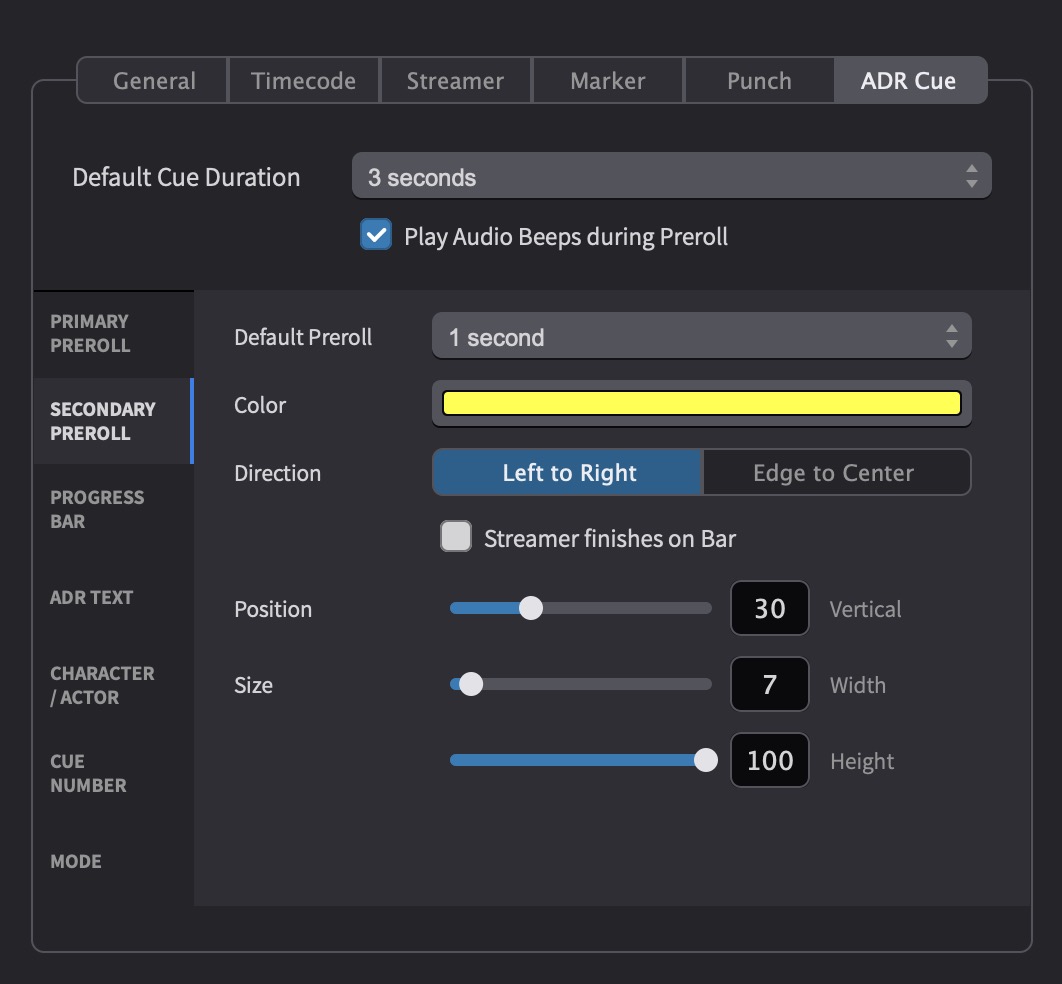Switch Direction to Edge to Center
Image resolution: width=1062 pixels, height=984 pixels.
tap(837, 472)
